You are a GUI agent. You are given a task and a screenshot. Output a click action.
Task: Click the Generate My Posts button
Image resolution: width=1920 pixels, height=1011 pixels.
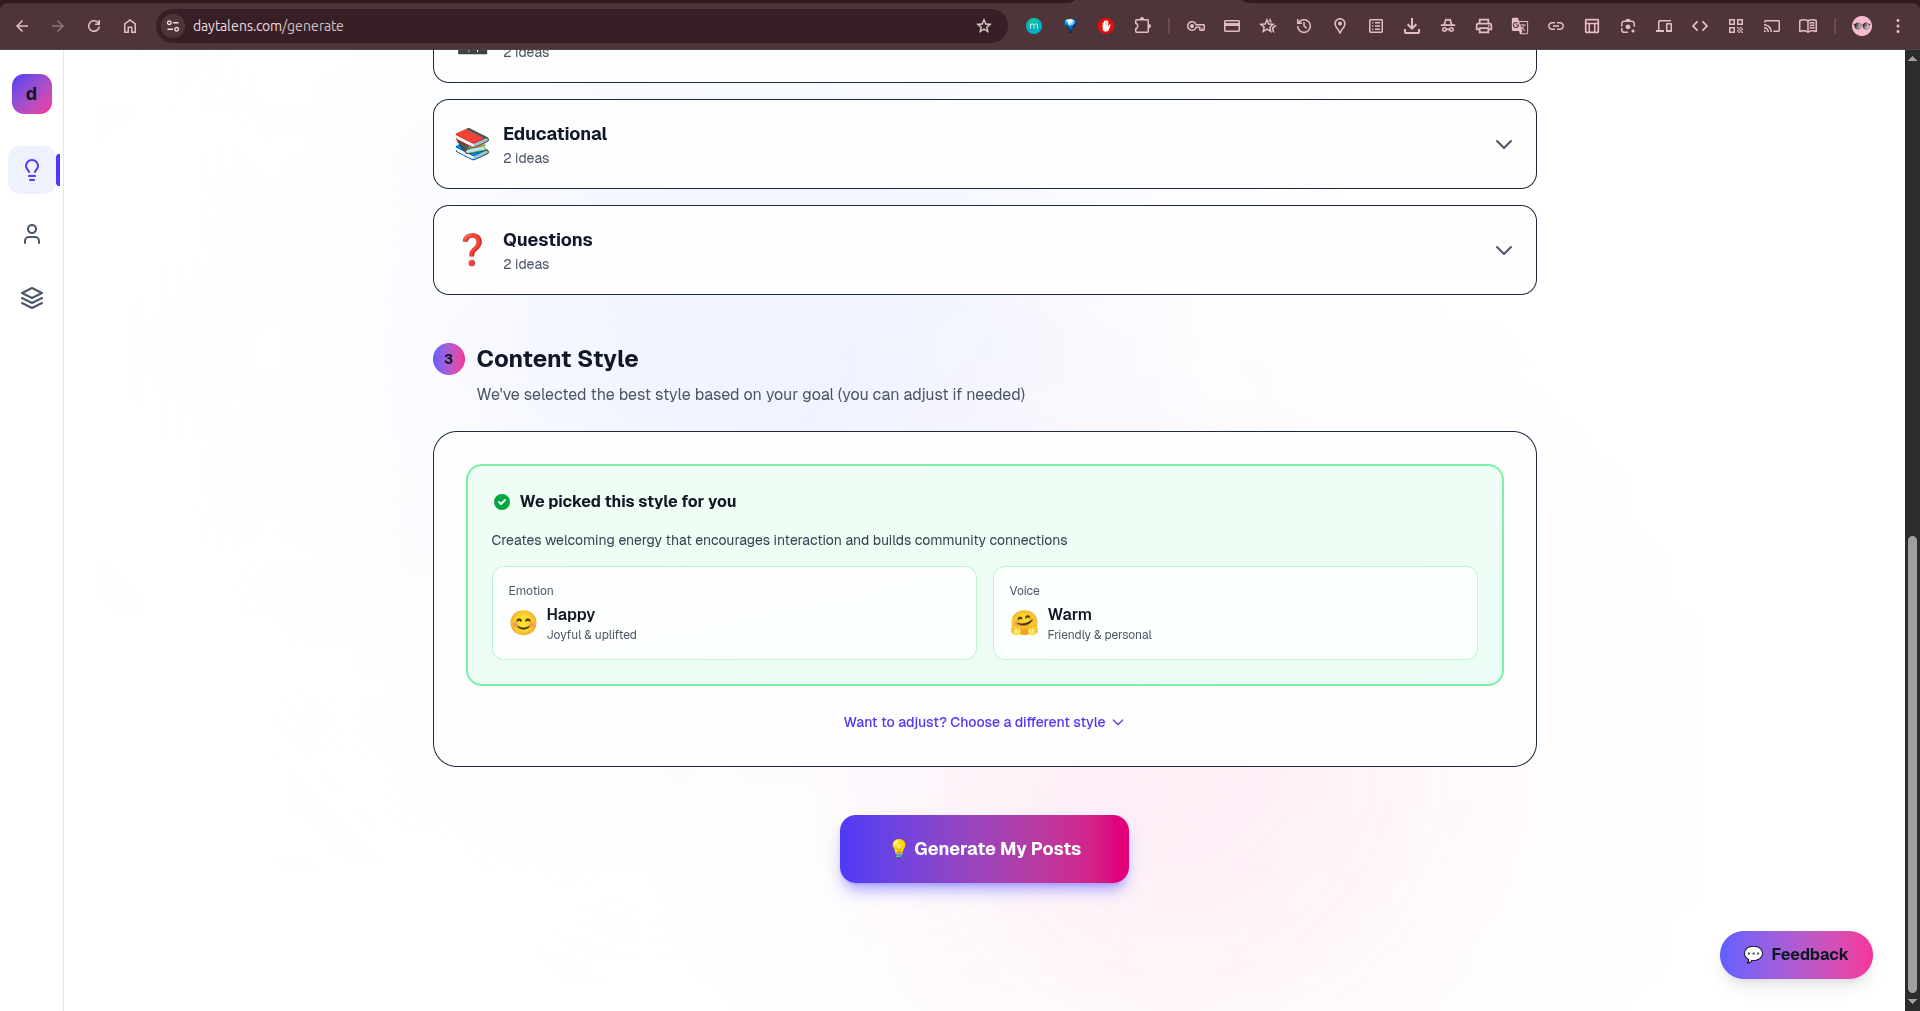click(983, 849)
